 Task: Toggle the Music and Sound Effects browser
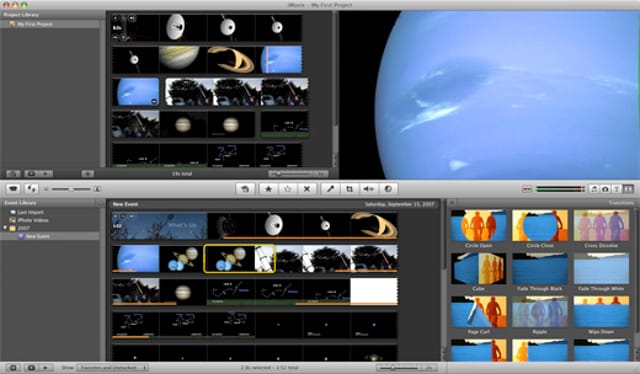coord(594,189)
